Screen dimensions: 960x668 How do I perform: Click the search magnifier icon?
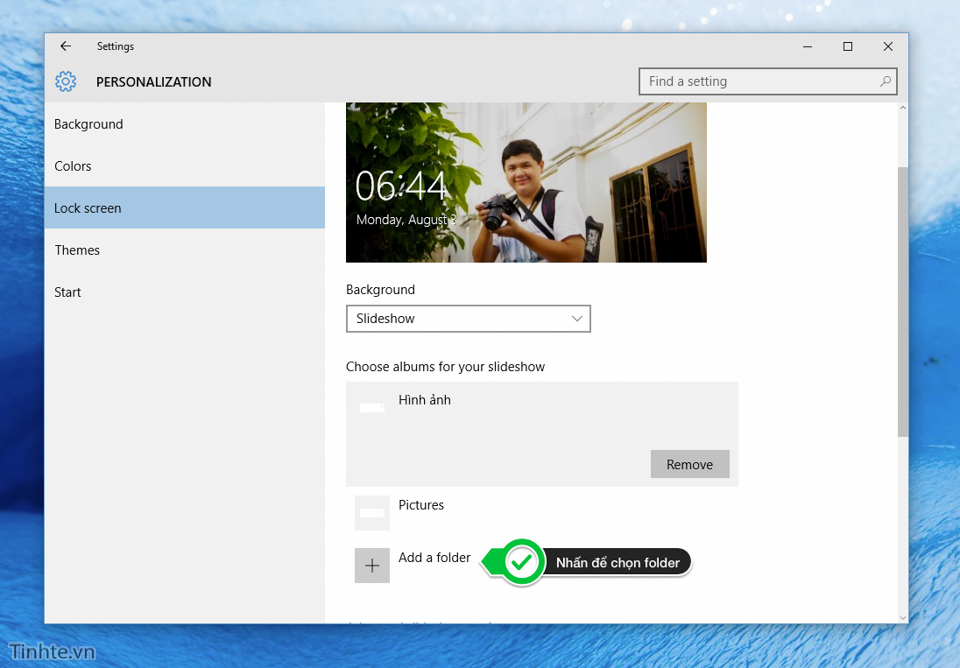tap(885, 81)
